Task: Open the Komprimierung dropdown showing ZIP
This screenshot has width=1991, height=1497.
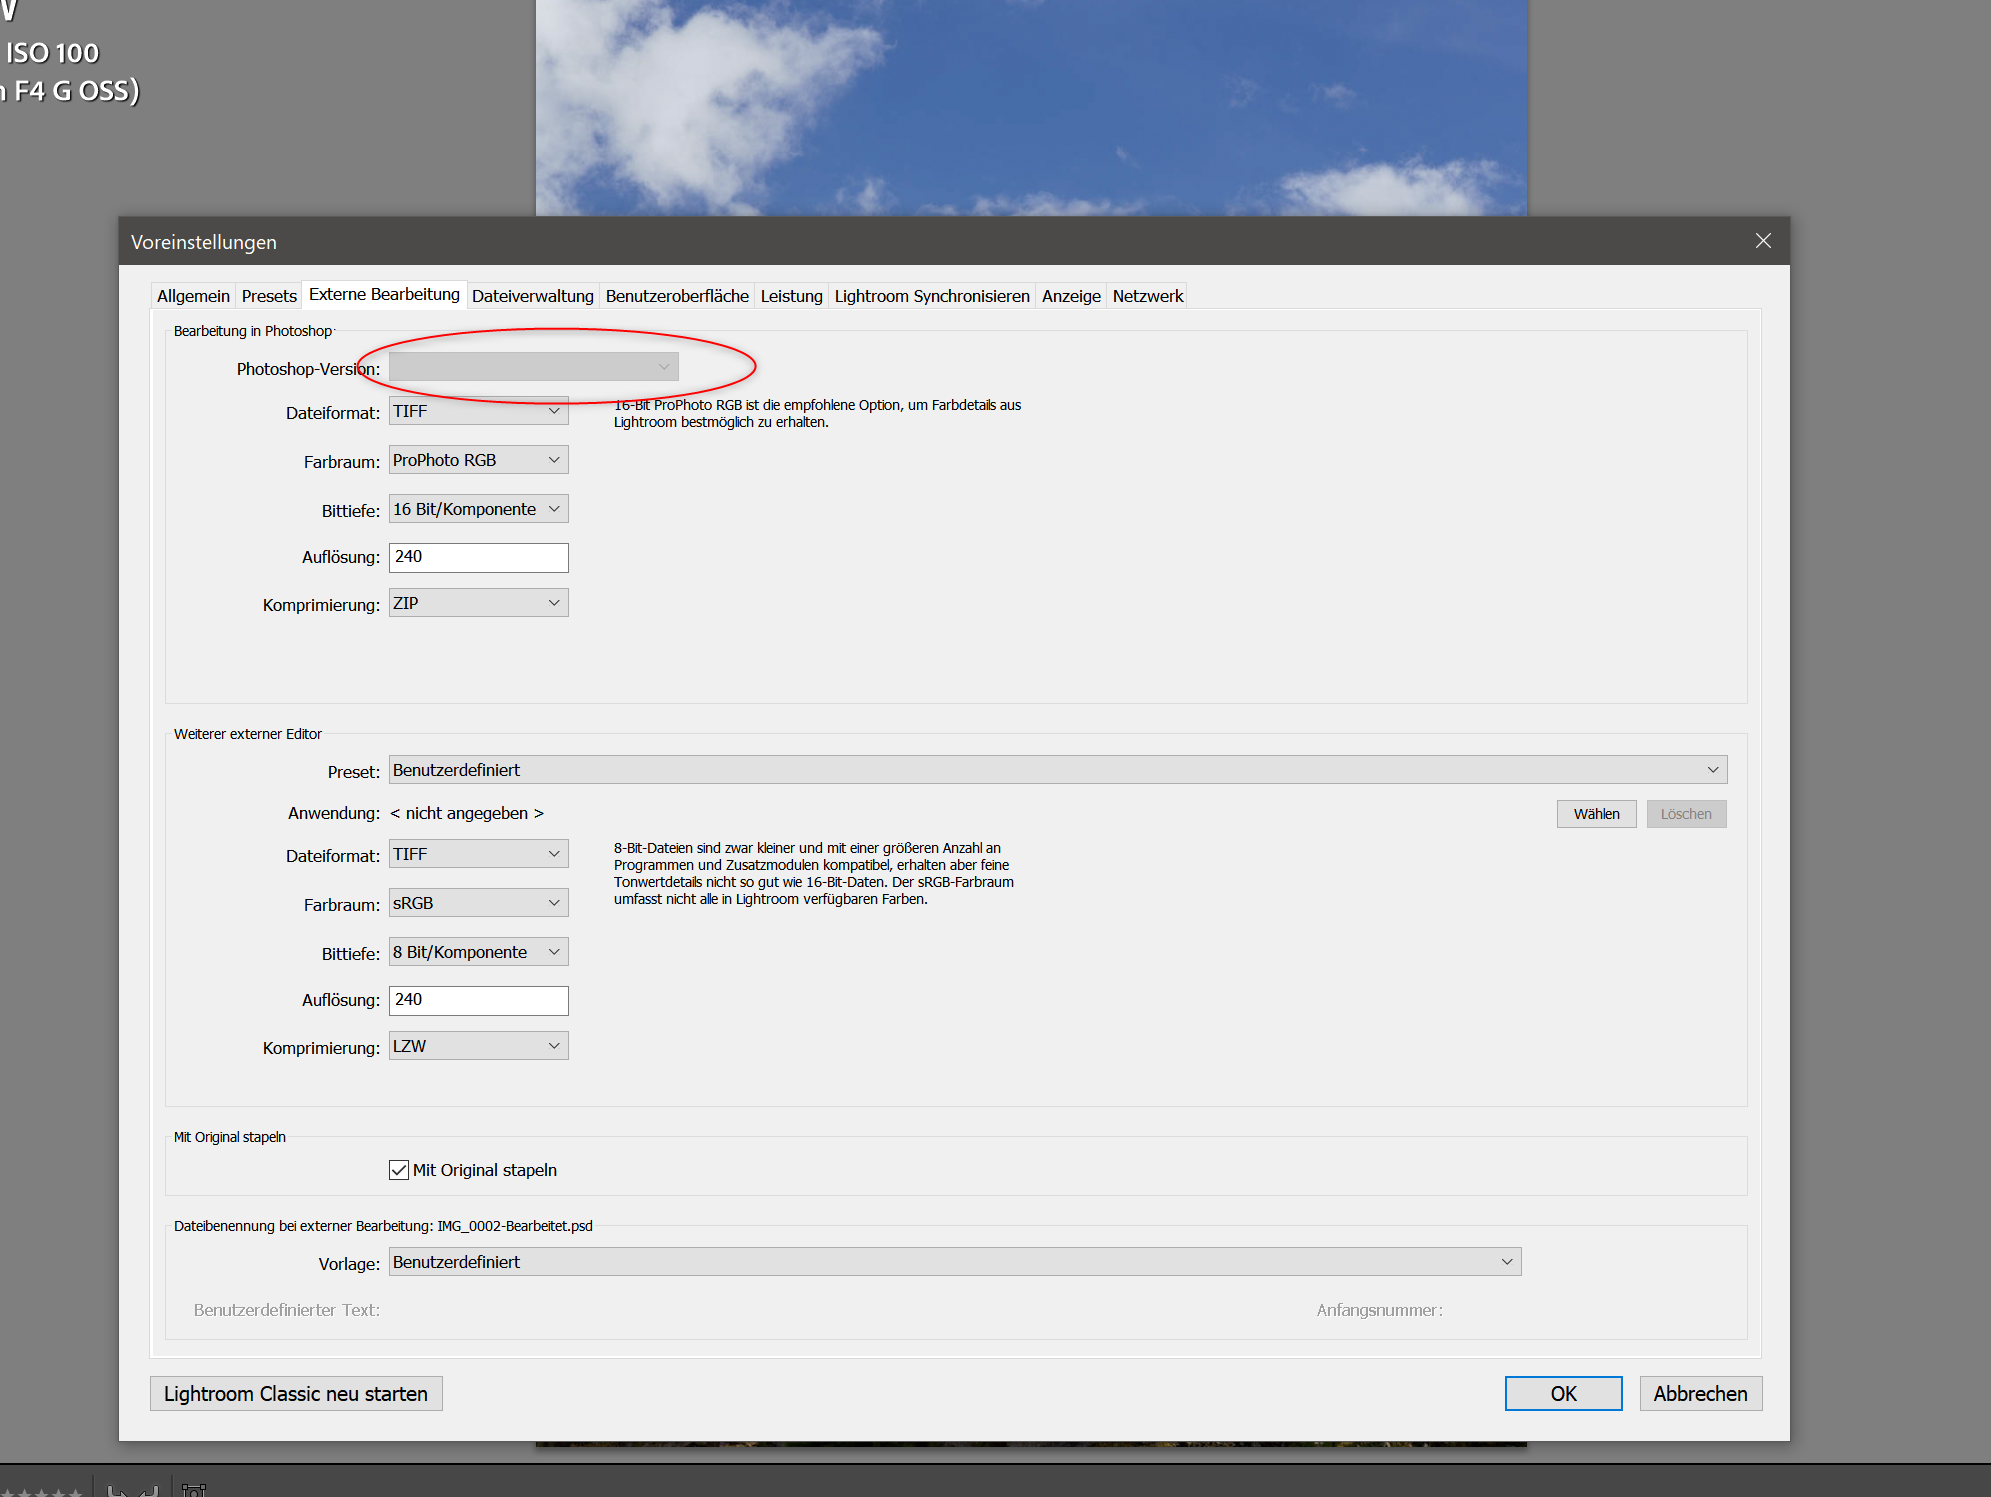Action: (x=477, y=602)
